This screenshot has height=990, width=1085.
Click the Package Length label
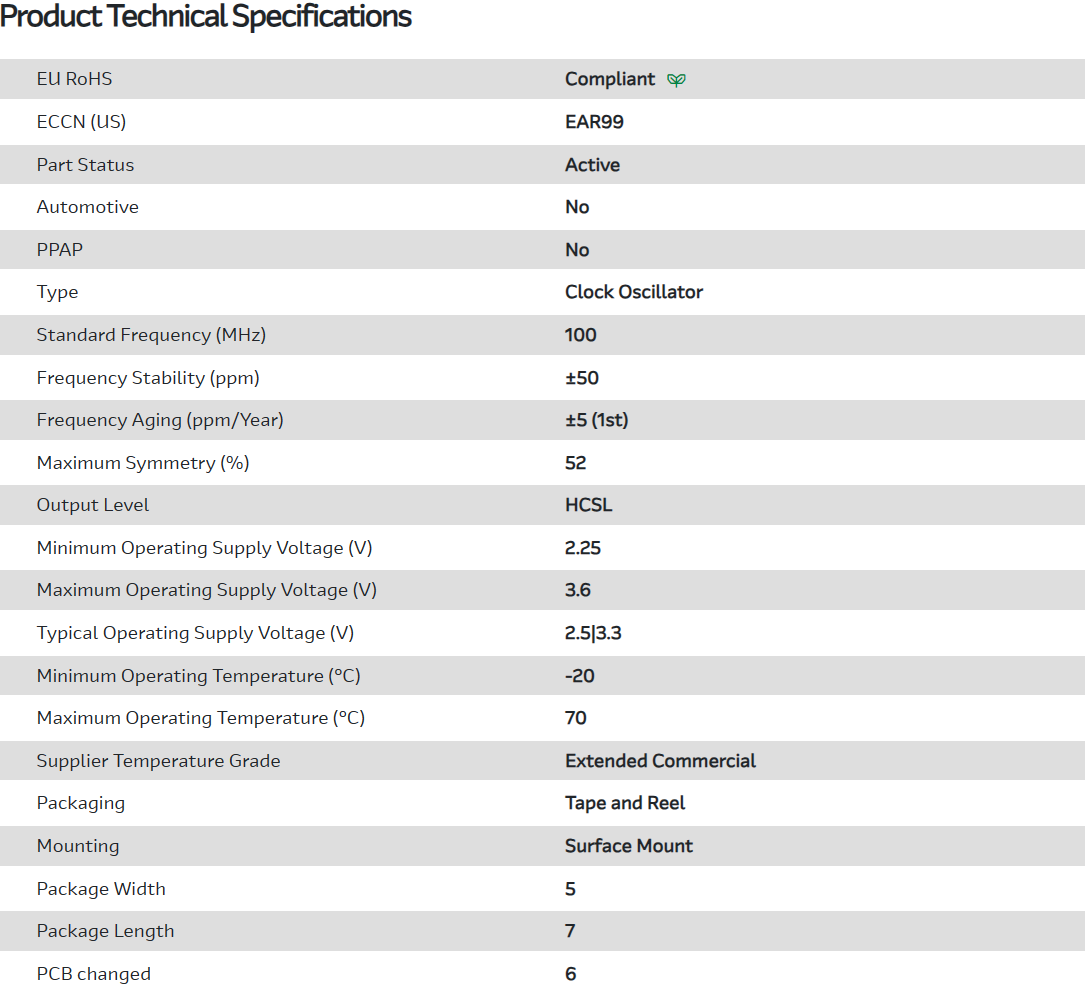(x=105, y=931)
